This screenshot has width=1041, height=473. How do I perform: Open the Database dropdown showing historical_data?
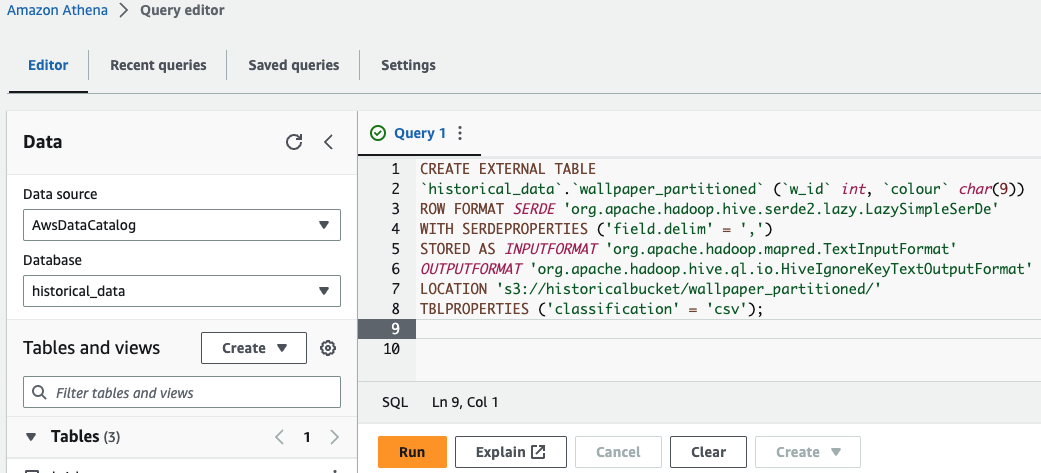pyautogui.click(x=181, y=291)
